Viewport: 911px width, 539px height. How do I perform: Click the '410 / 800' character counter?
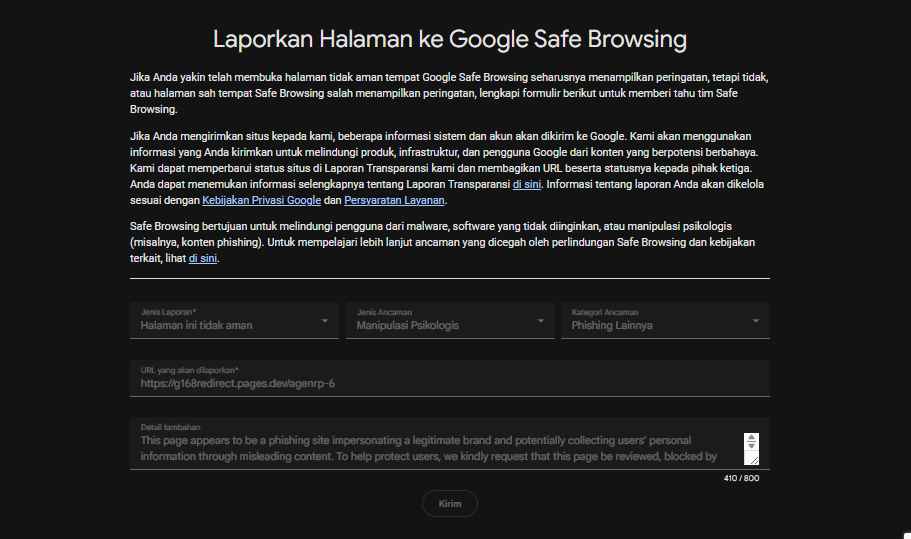point(741,478)
